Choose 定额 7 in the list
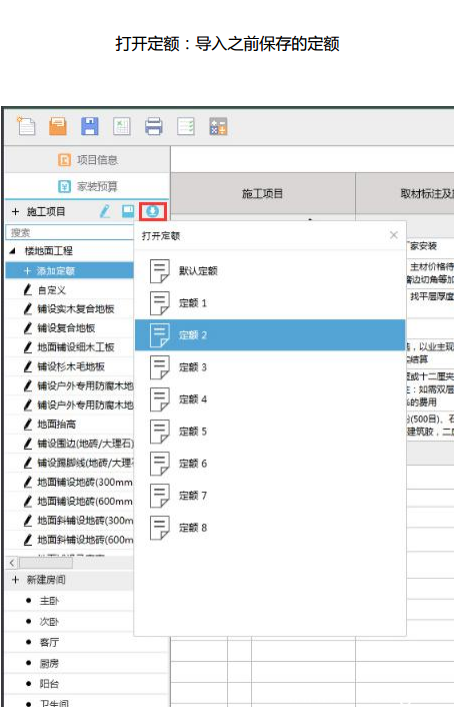This screenshot has height=710, width=457. (270, 495)
